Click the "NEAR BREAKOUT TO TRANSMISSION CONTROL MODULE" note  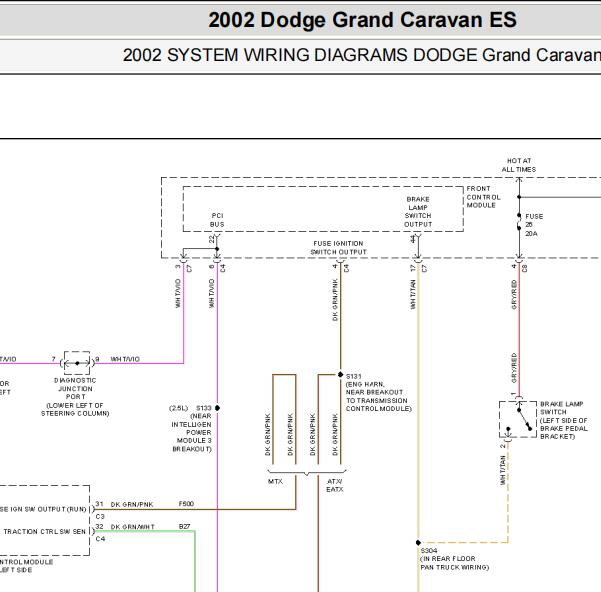click(x=378, y=400)
